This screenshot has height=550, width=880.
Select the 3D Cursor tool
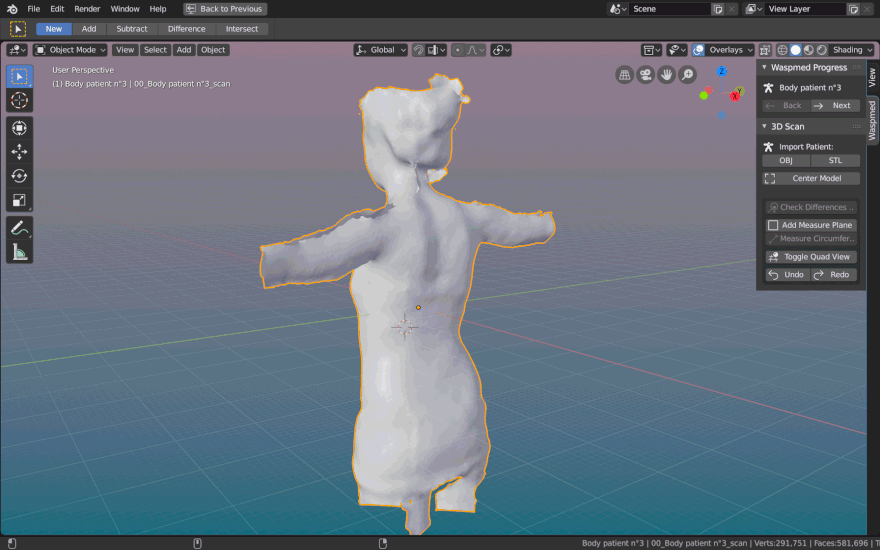click(x=19, y=100)
